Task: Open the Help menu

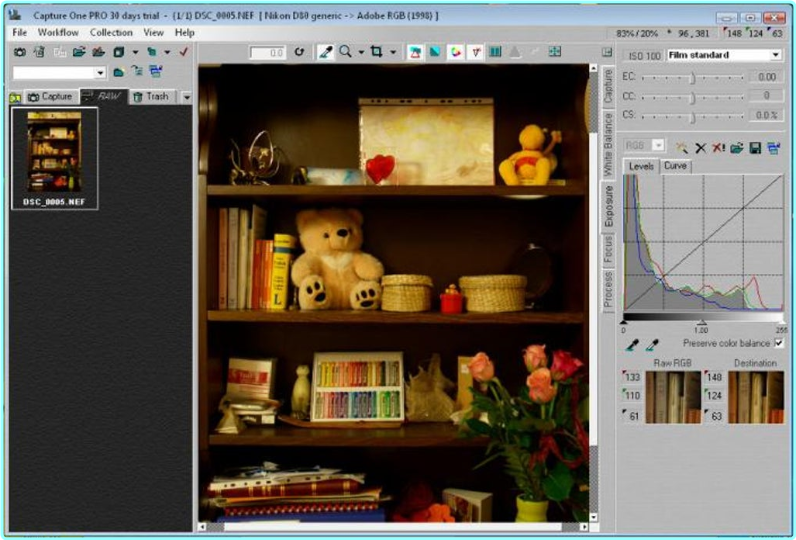Action: pos(185,32)
